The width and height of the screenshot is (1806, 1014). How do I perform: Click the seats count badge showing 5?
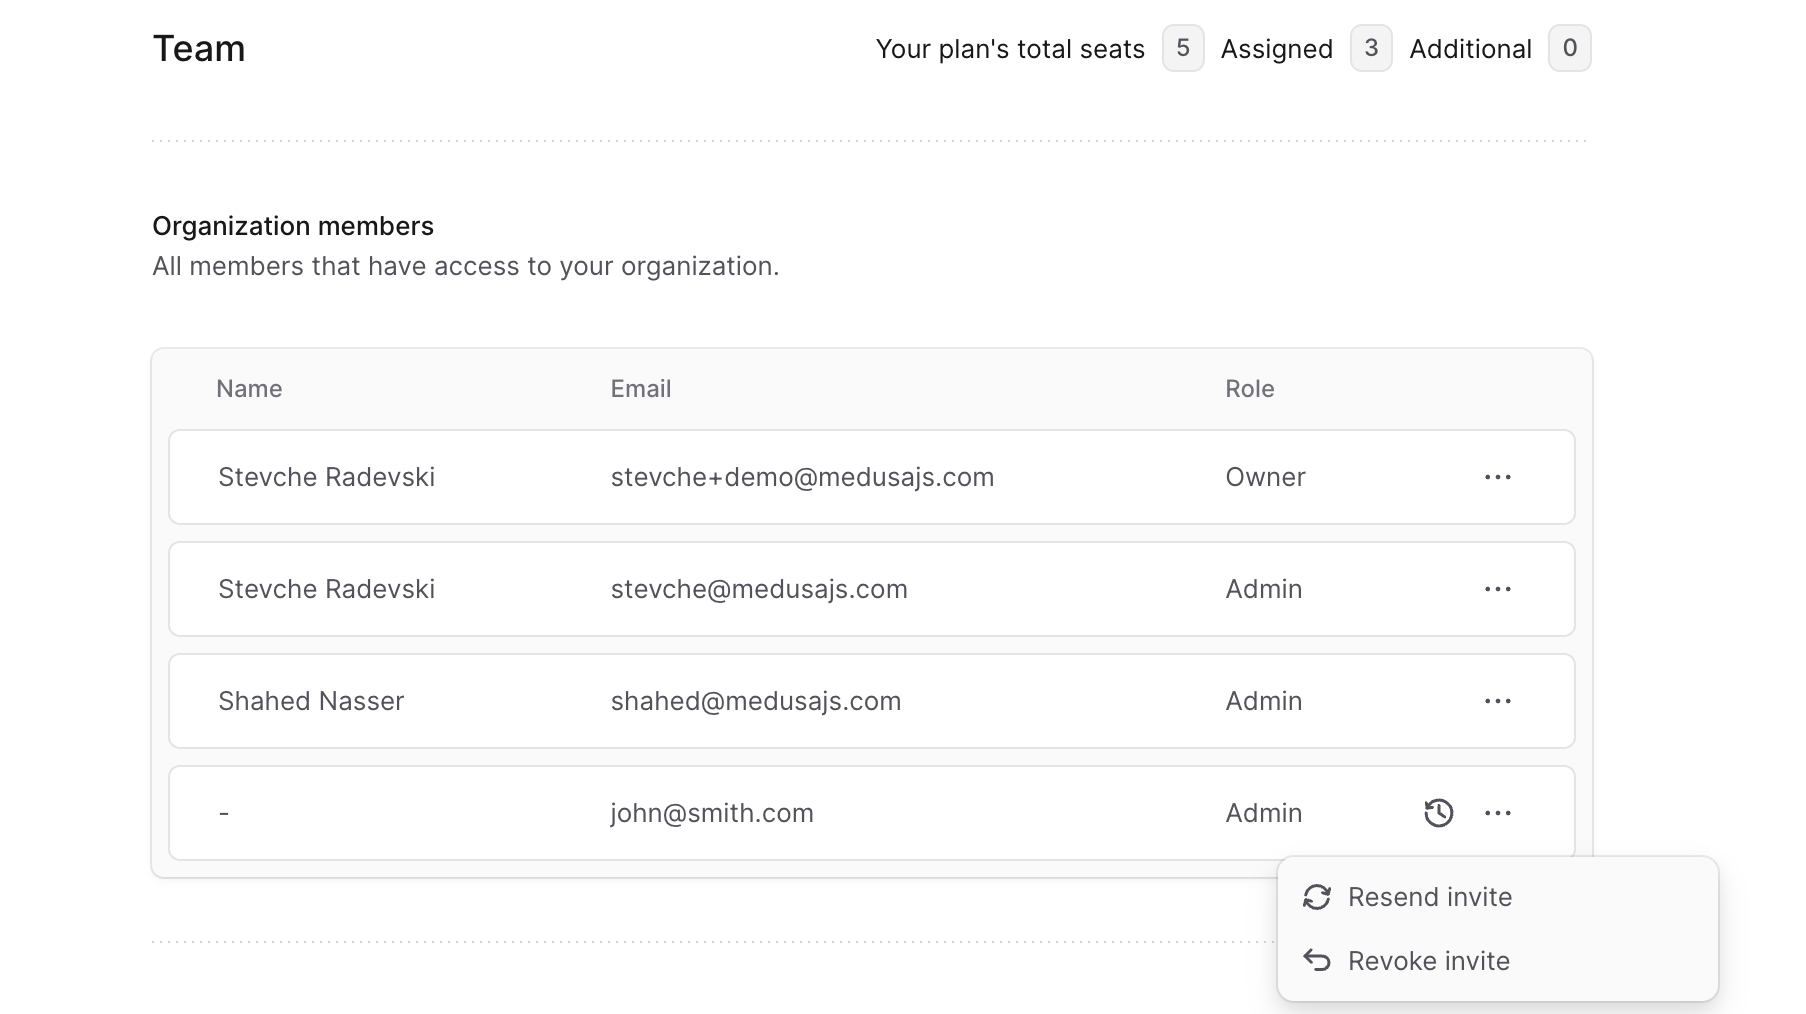tap(1182, 48)
